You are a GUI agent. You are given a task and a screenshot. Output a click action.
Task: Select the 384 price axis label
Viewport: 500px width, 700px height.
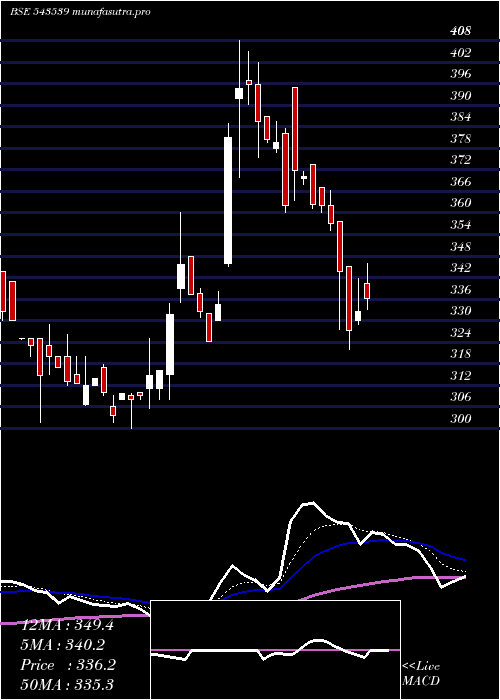[x=461, y=117]
